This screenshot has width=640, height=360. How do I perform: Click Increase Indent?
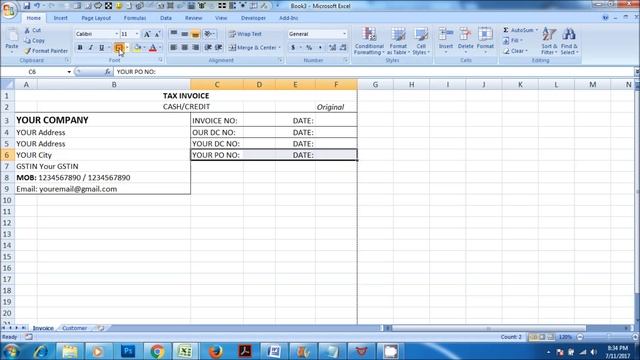219,48
